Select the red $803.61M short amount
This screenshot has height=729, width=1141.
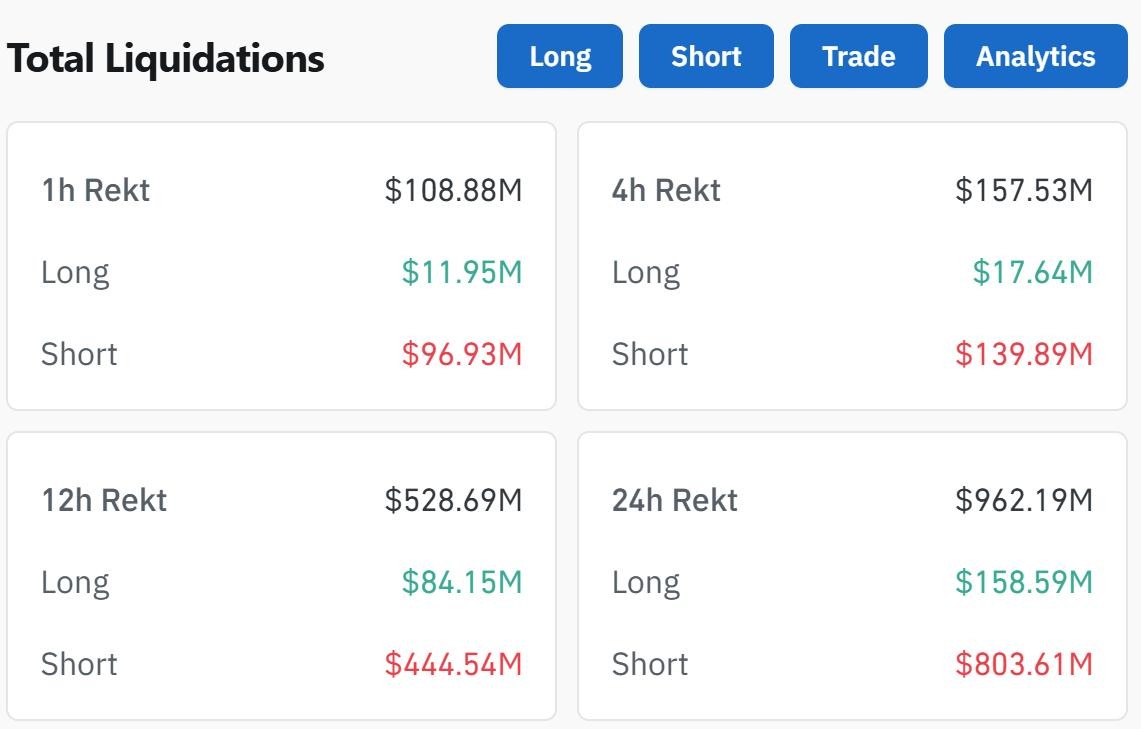1024,664
